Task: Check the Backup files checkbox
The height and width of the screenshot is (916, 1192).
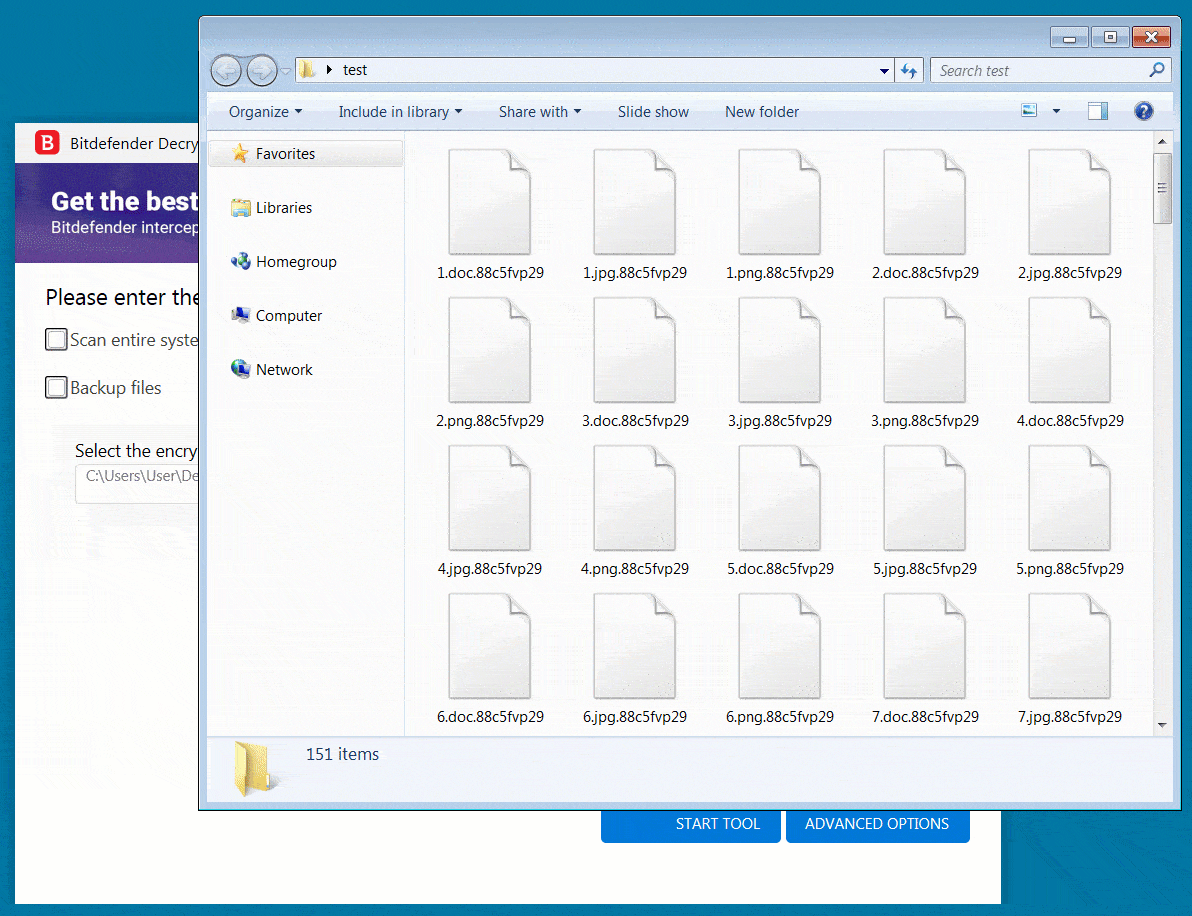Action: [56, 388]
